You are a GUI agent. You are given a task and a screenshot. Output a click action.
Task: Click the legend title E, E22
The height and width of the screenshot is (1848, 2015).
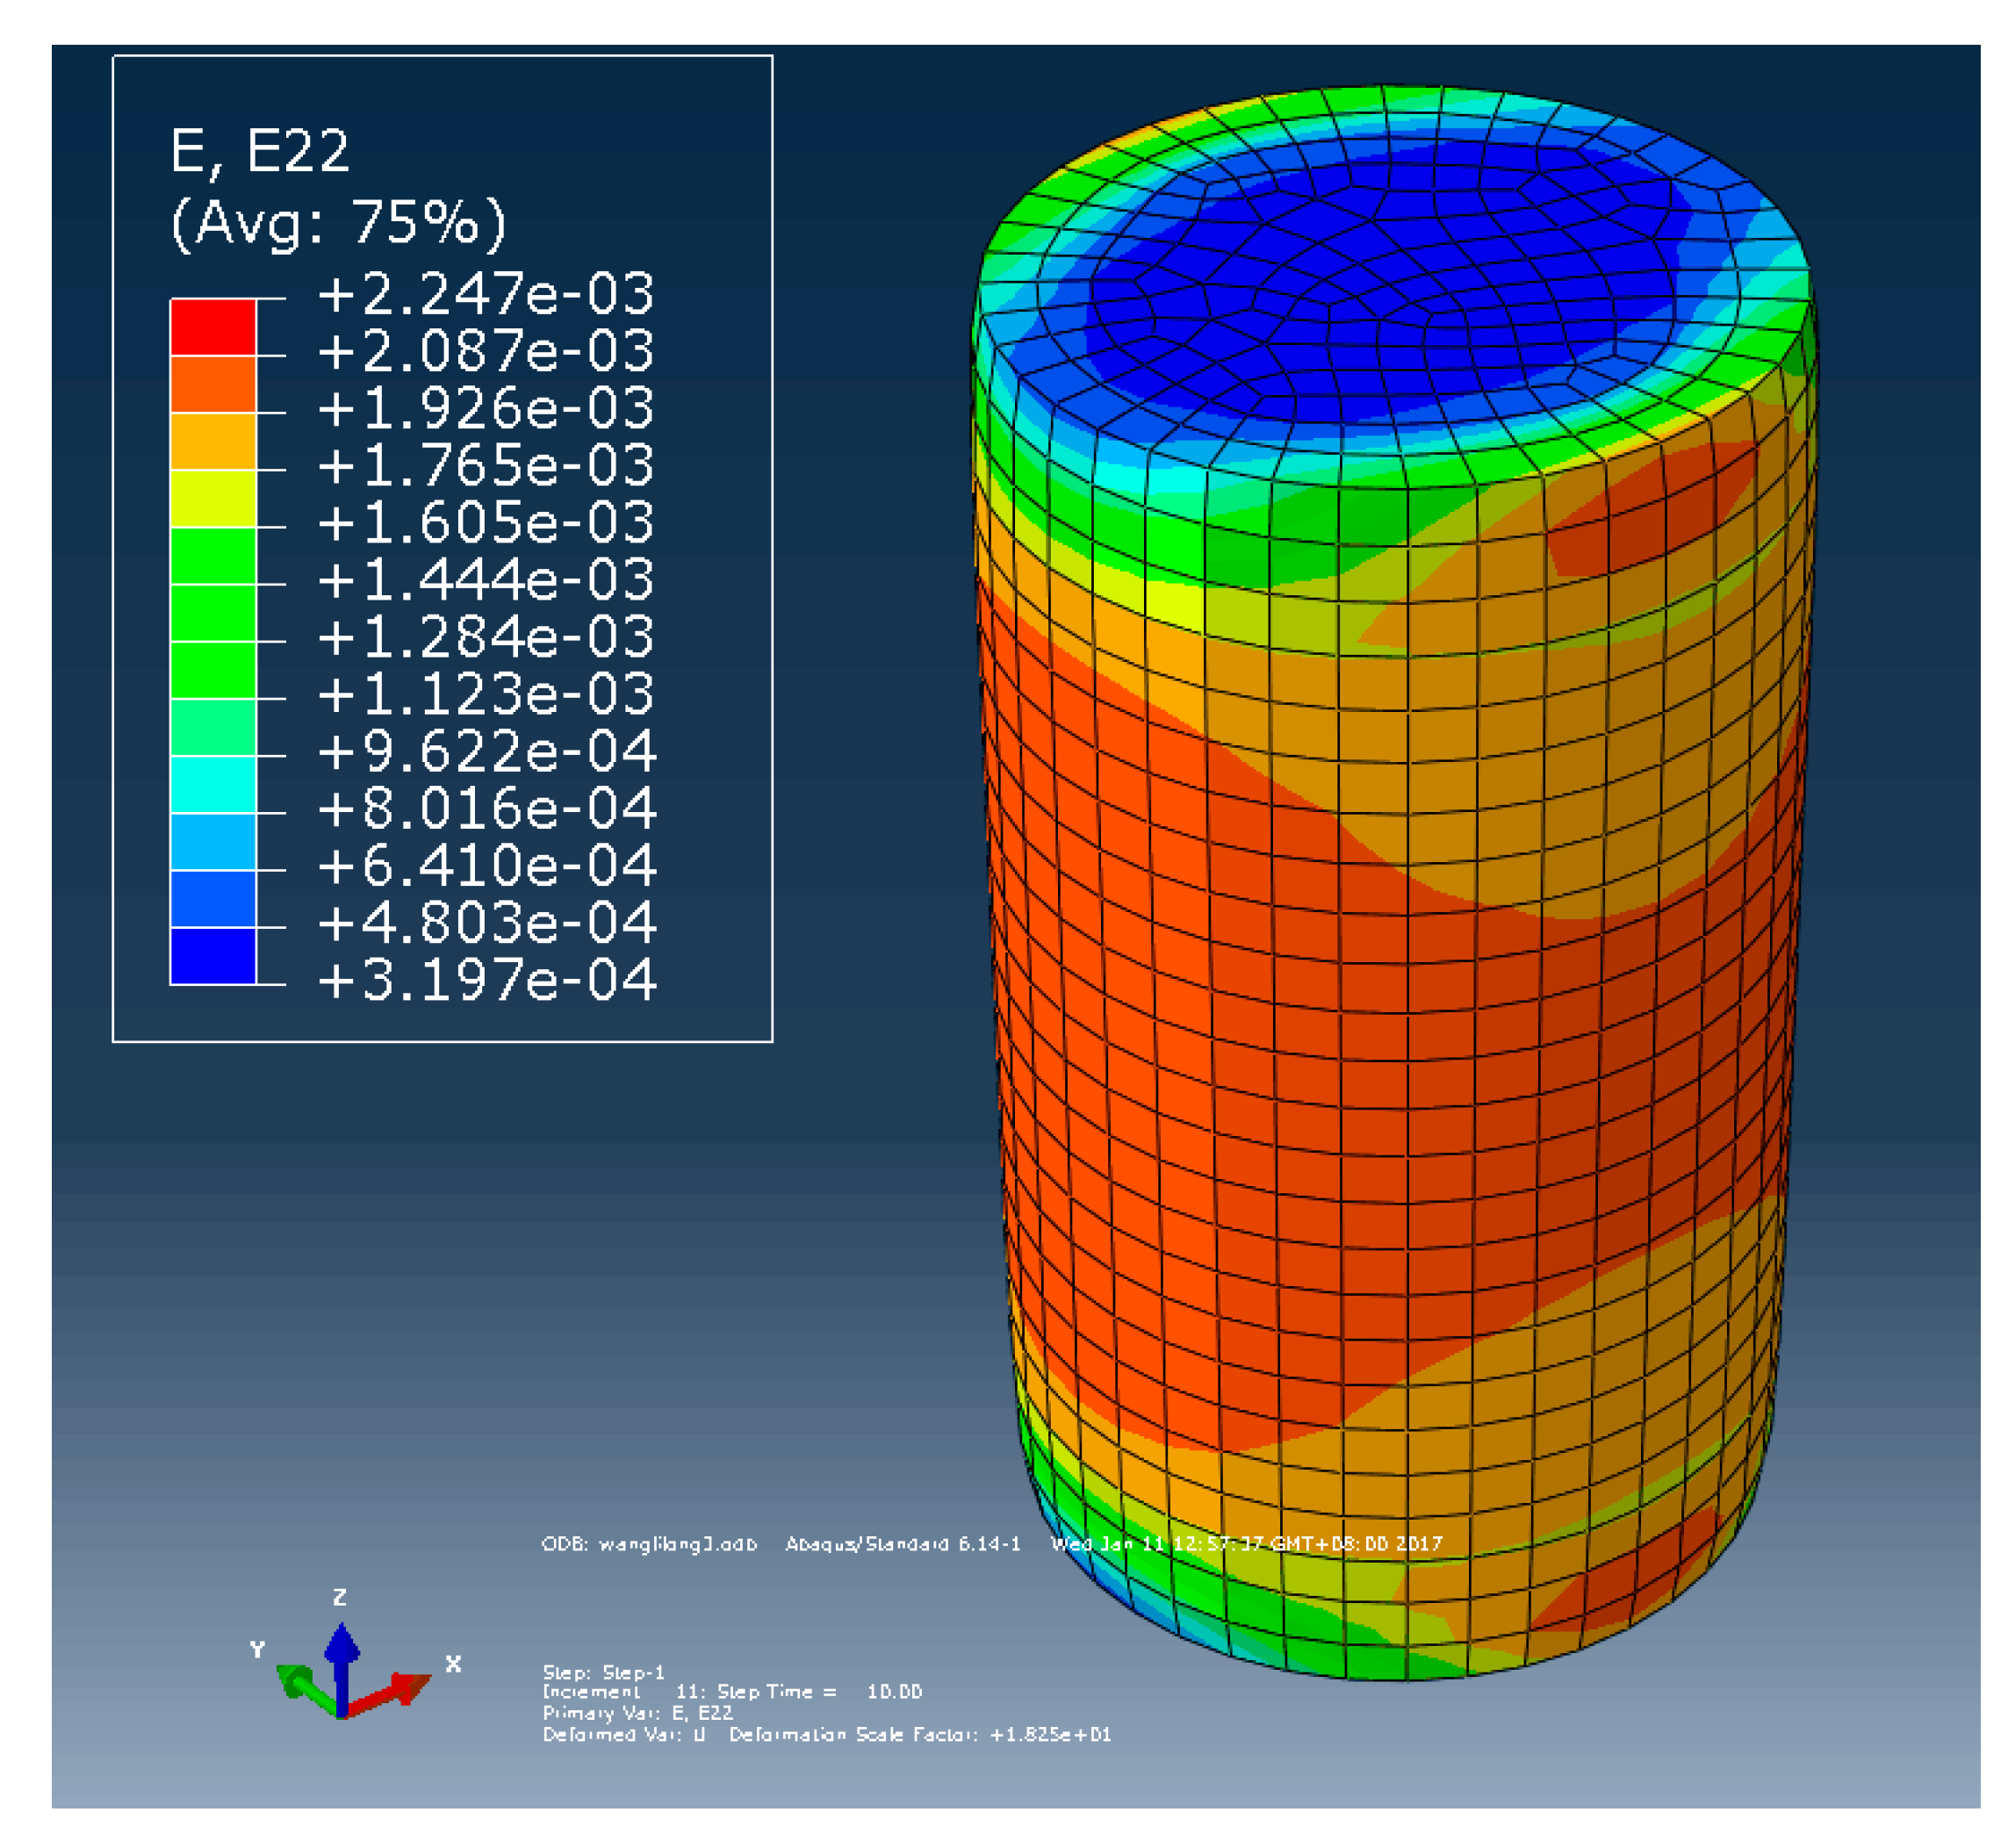pos(260,152)
